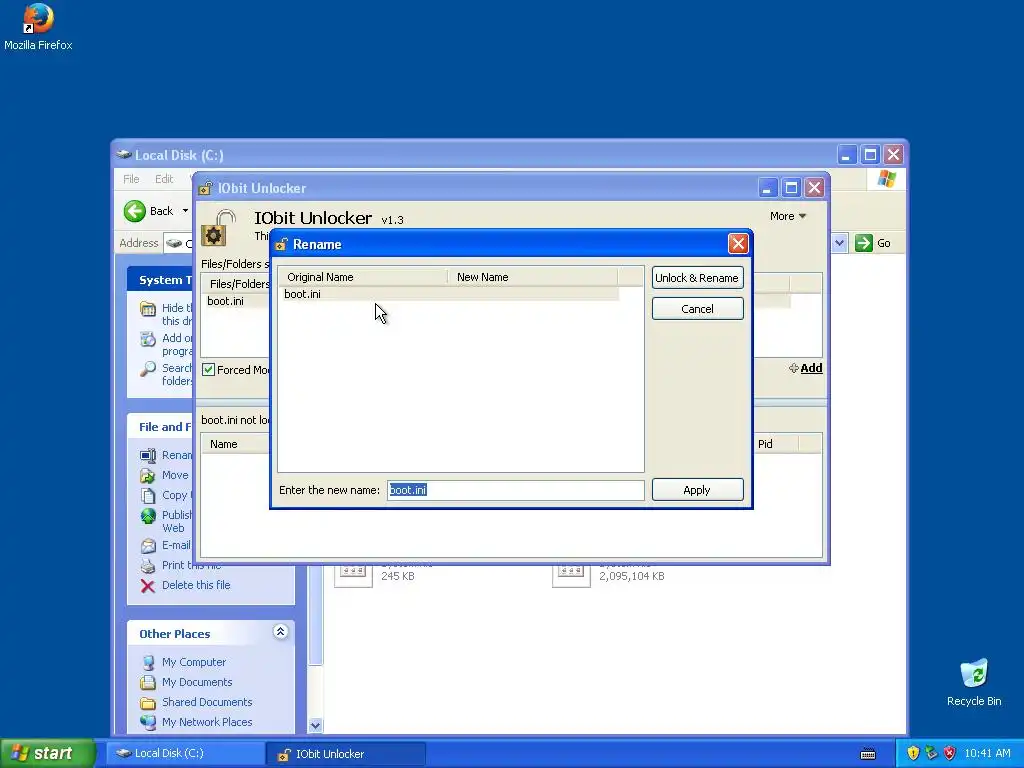Close the Rename dialog
The image size is (1024, 768).
[x=738, y=244]
